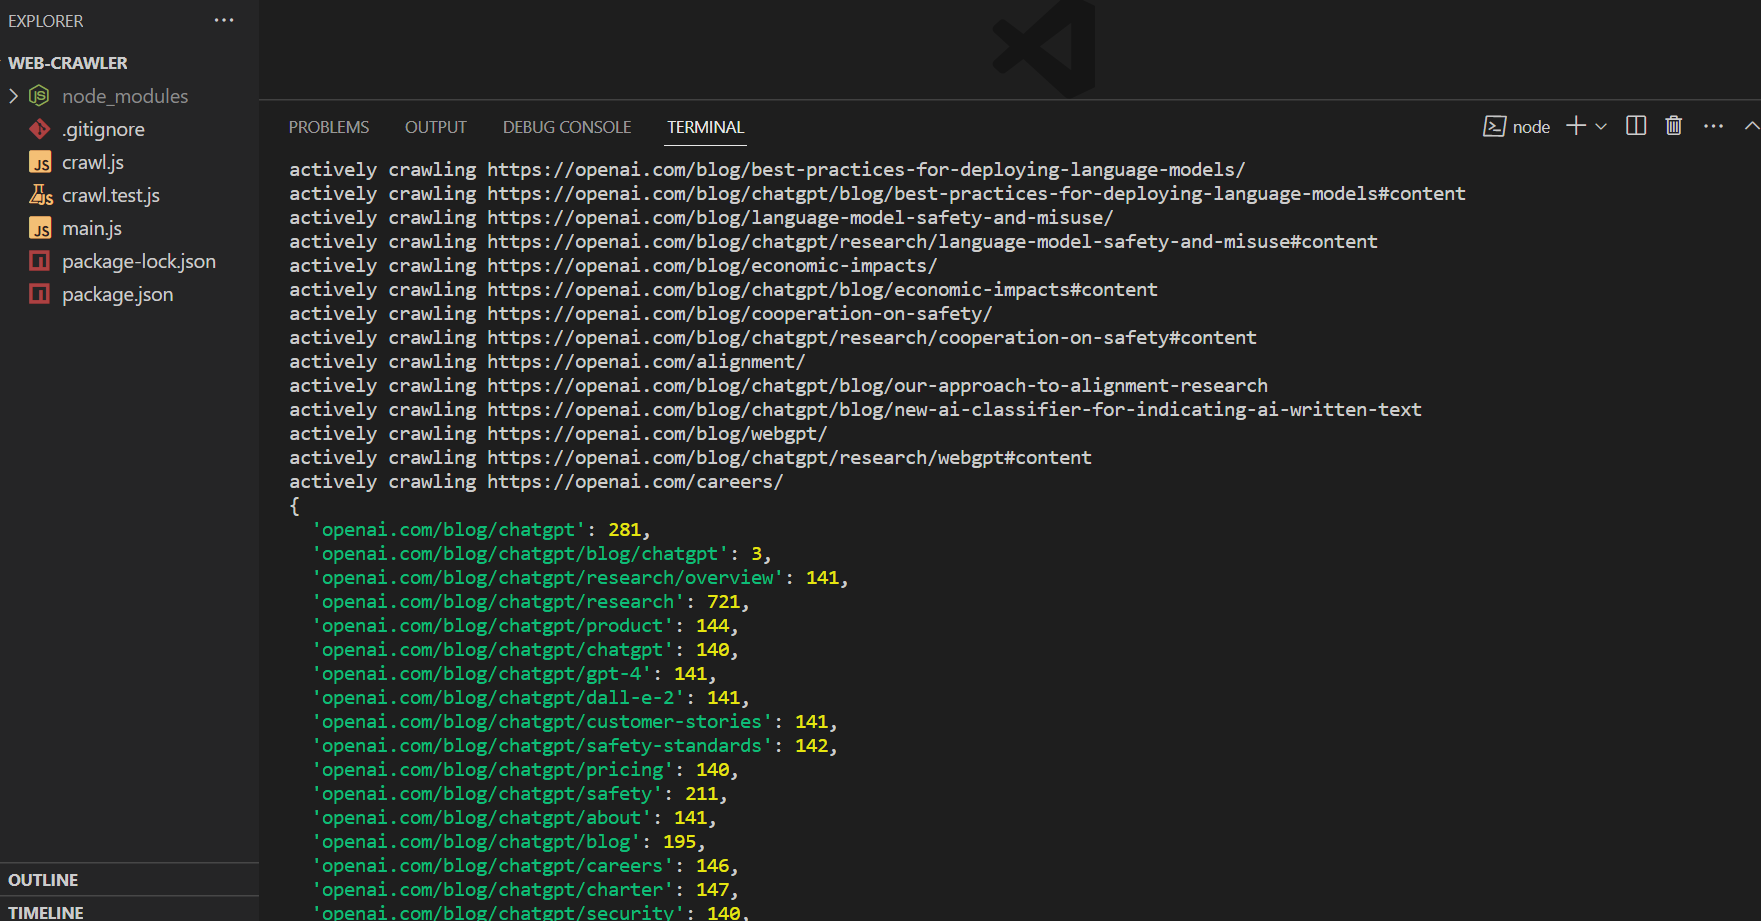The image size is (1761, 921).
Task: Open the openai.com/careers/ crawl link
Action: click(x=635, y=482)
